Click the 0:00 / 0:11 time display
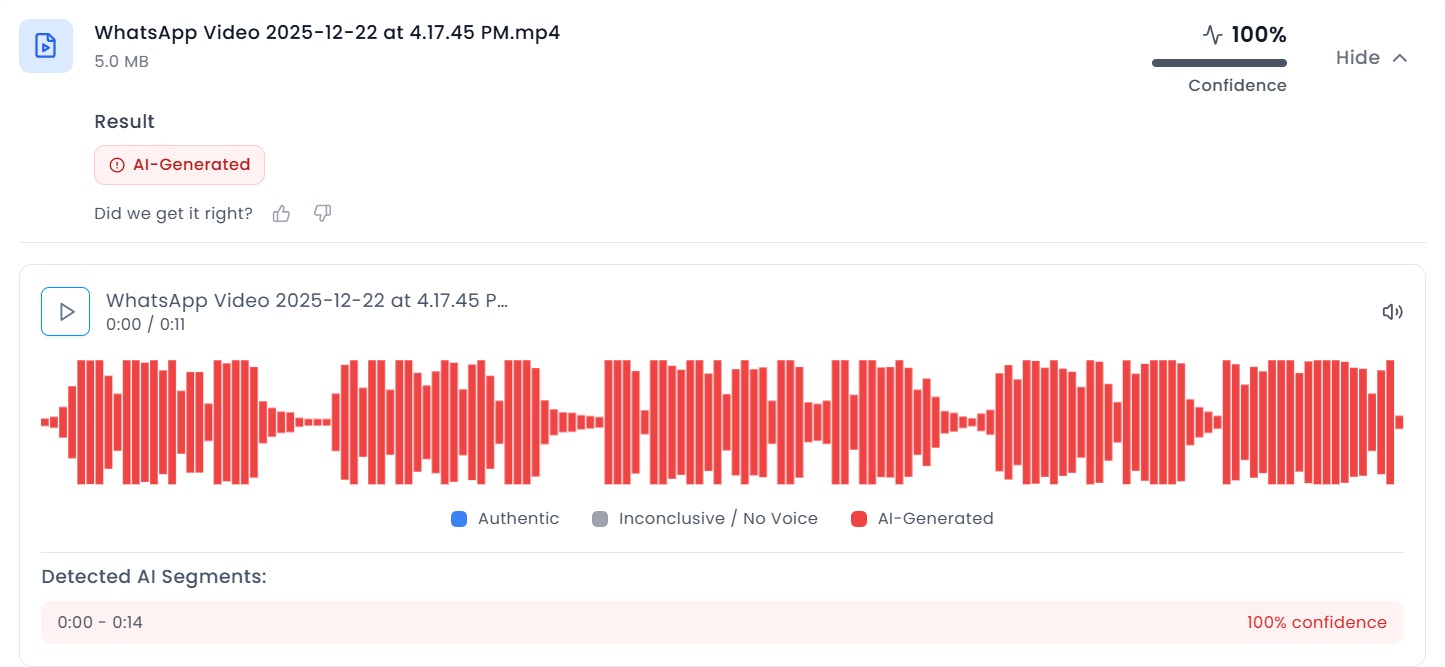 tap(145, 325)
